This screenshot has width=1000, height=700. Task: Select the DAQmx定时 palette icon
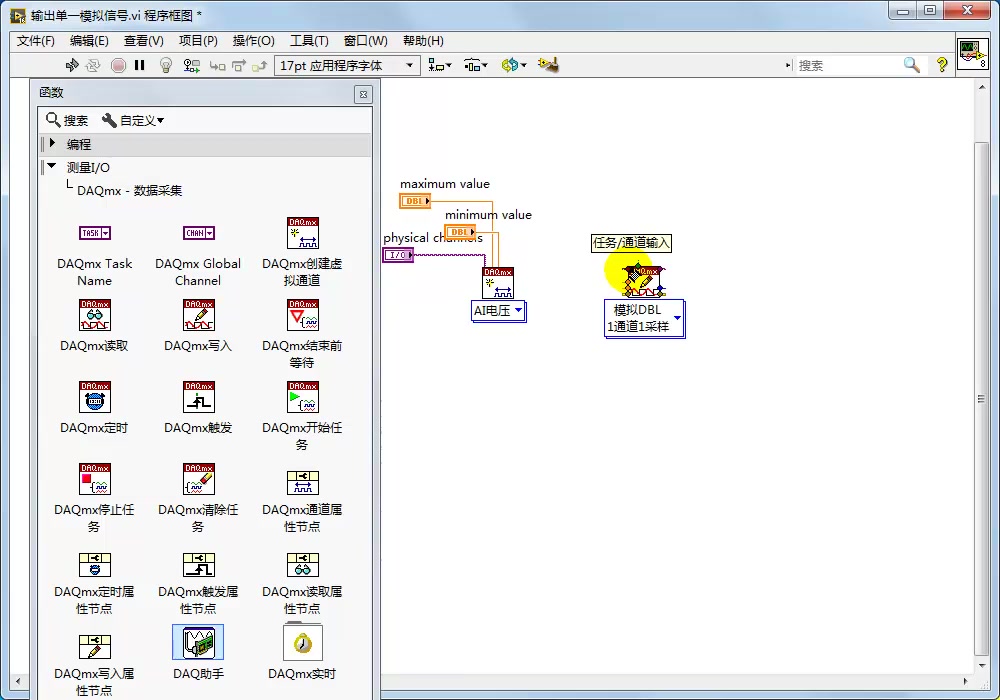95,398
